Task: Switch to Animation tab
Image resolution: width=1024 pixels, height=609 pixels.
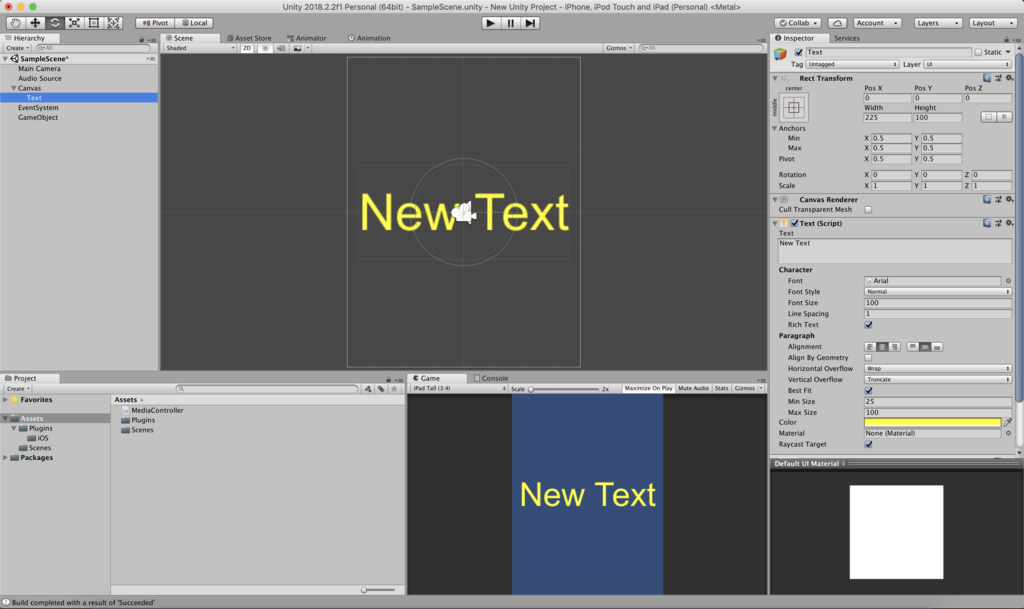Action: click(369, 39)
